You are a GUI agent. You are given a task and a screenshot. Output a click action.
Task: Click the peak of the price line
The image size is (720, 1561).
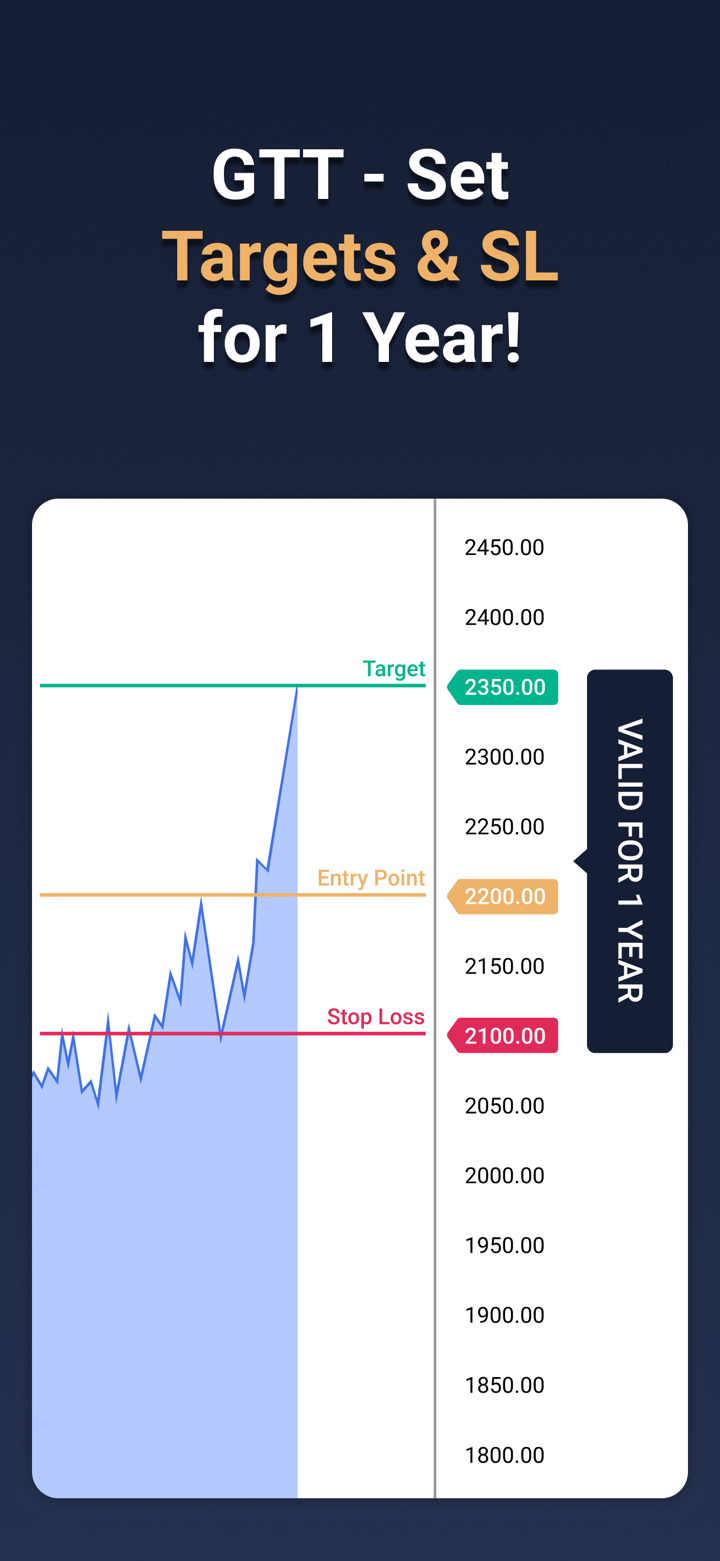click(296, 688)
